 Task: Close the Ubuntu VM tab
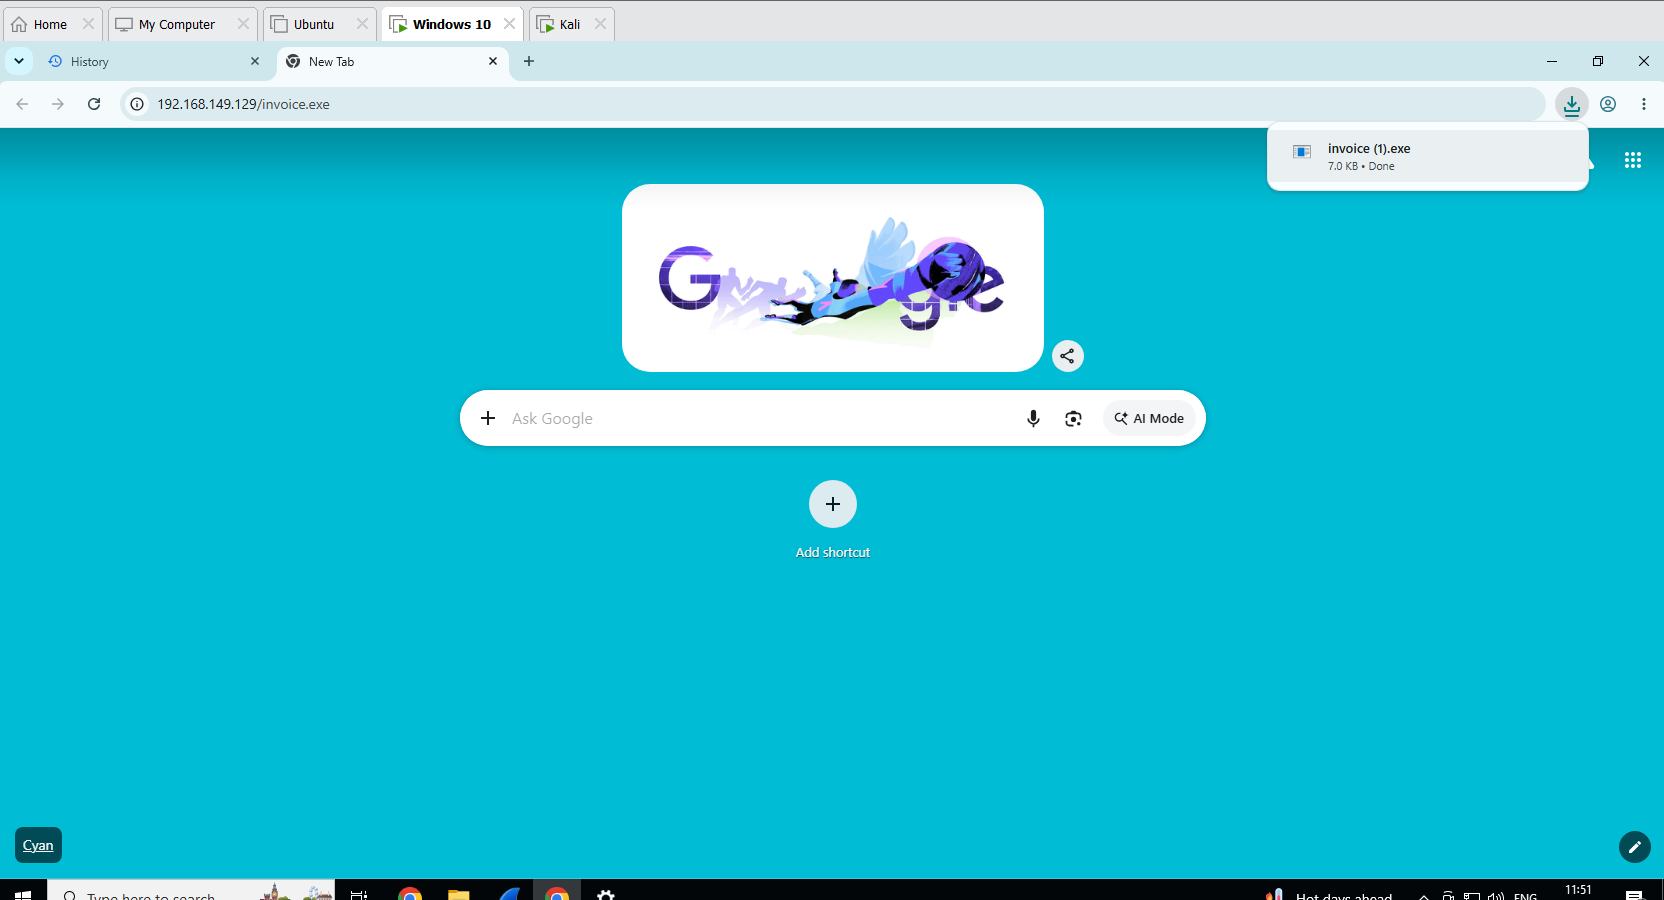[x=362, y=24]
